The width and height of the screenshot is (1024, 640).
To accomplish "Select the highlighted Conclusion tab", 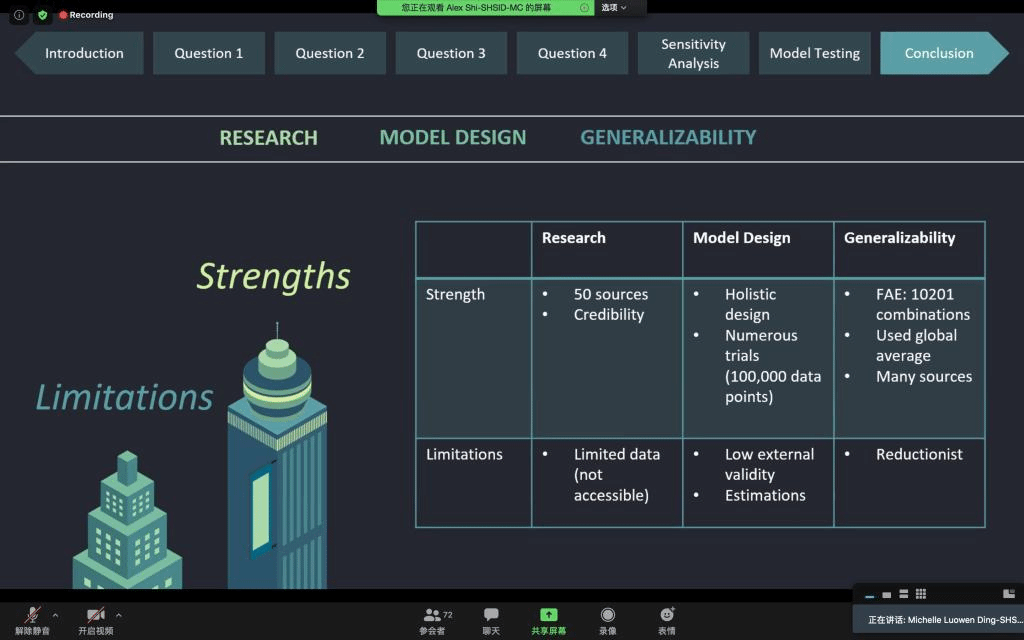I will 944,53.
